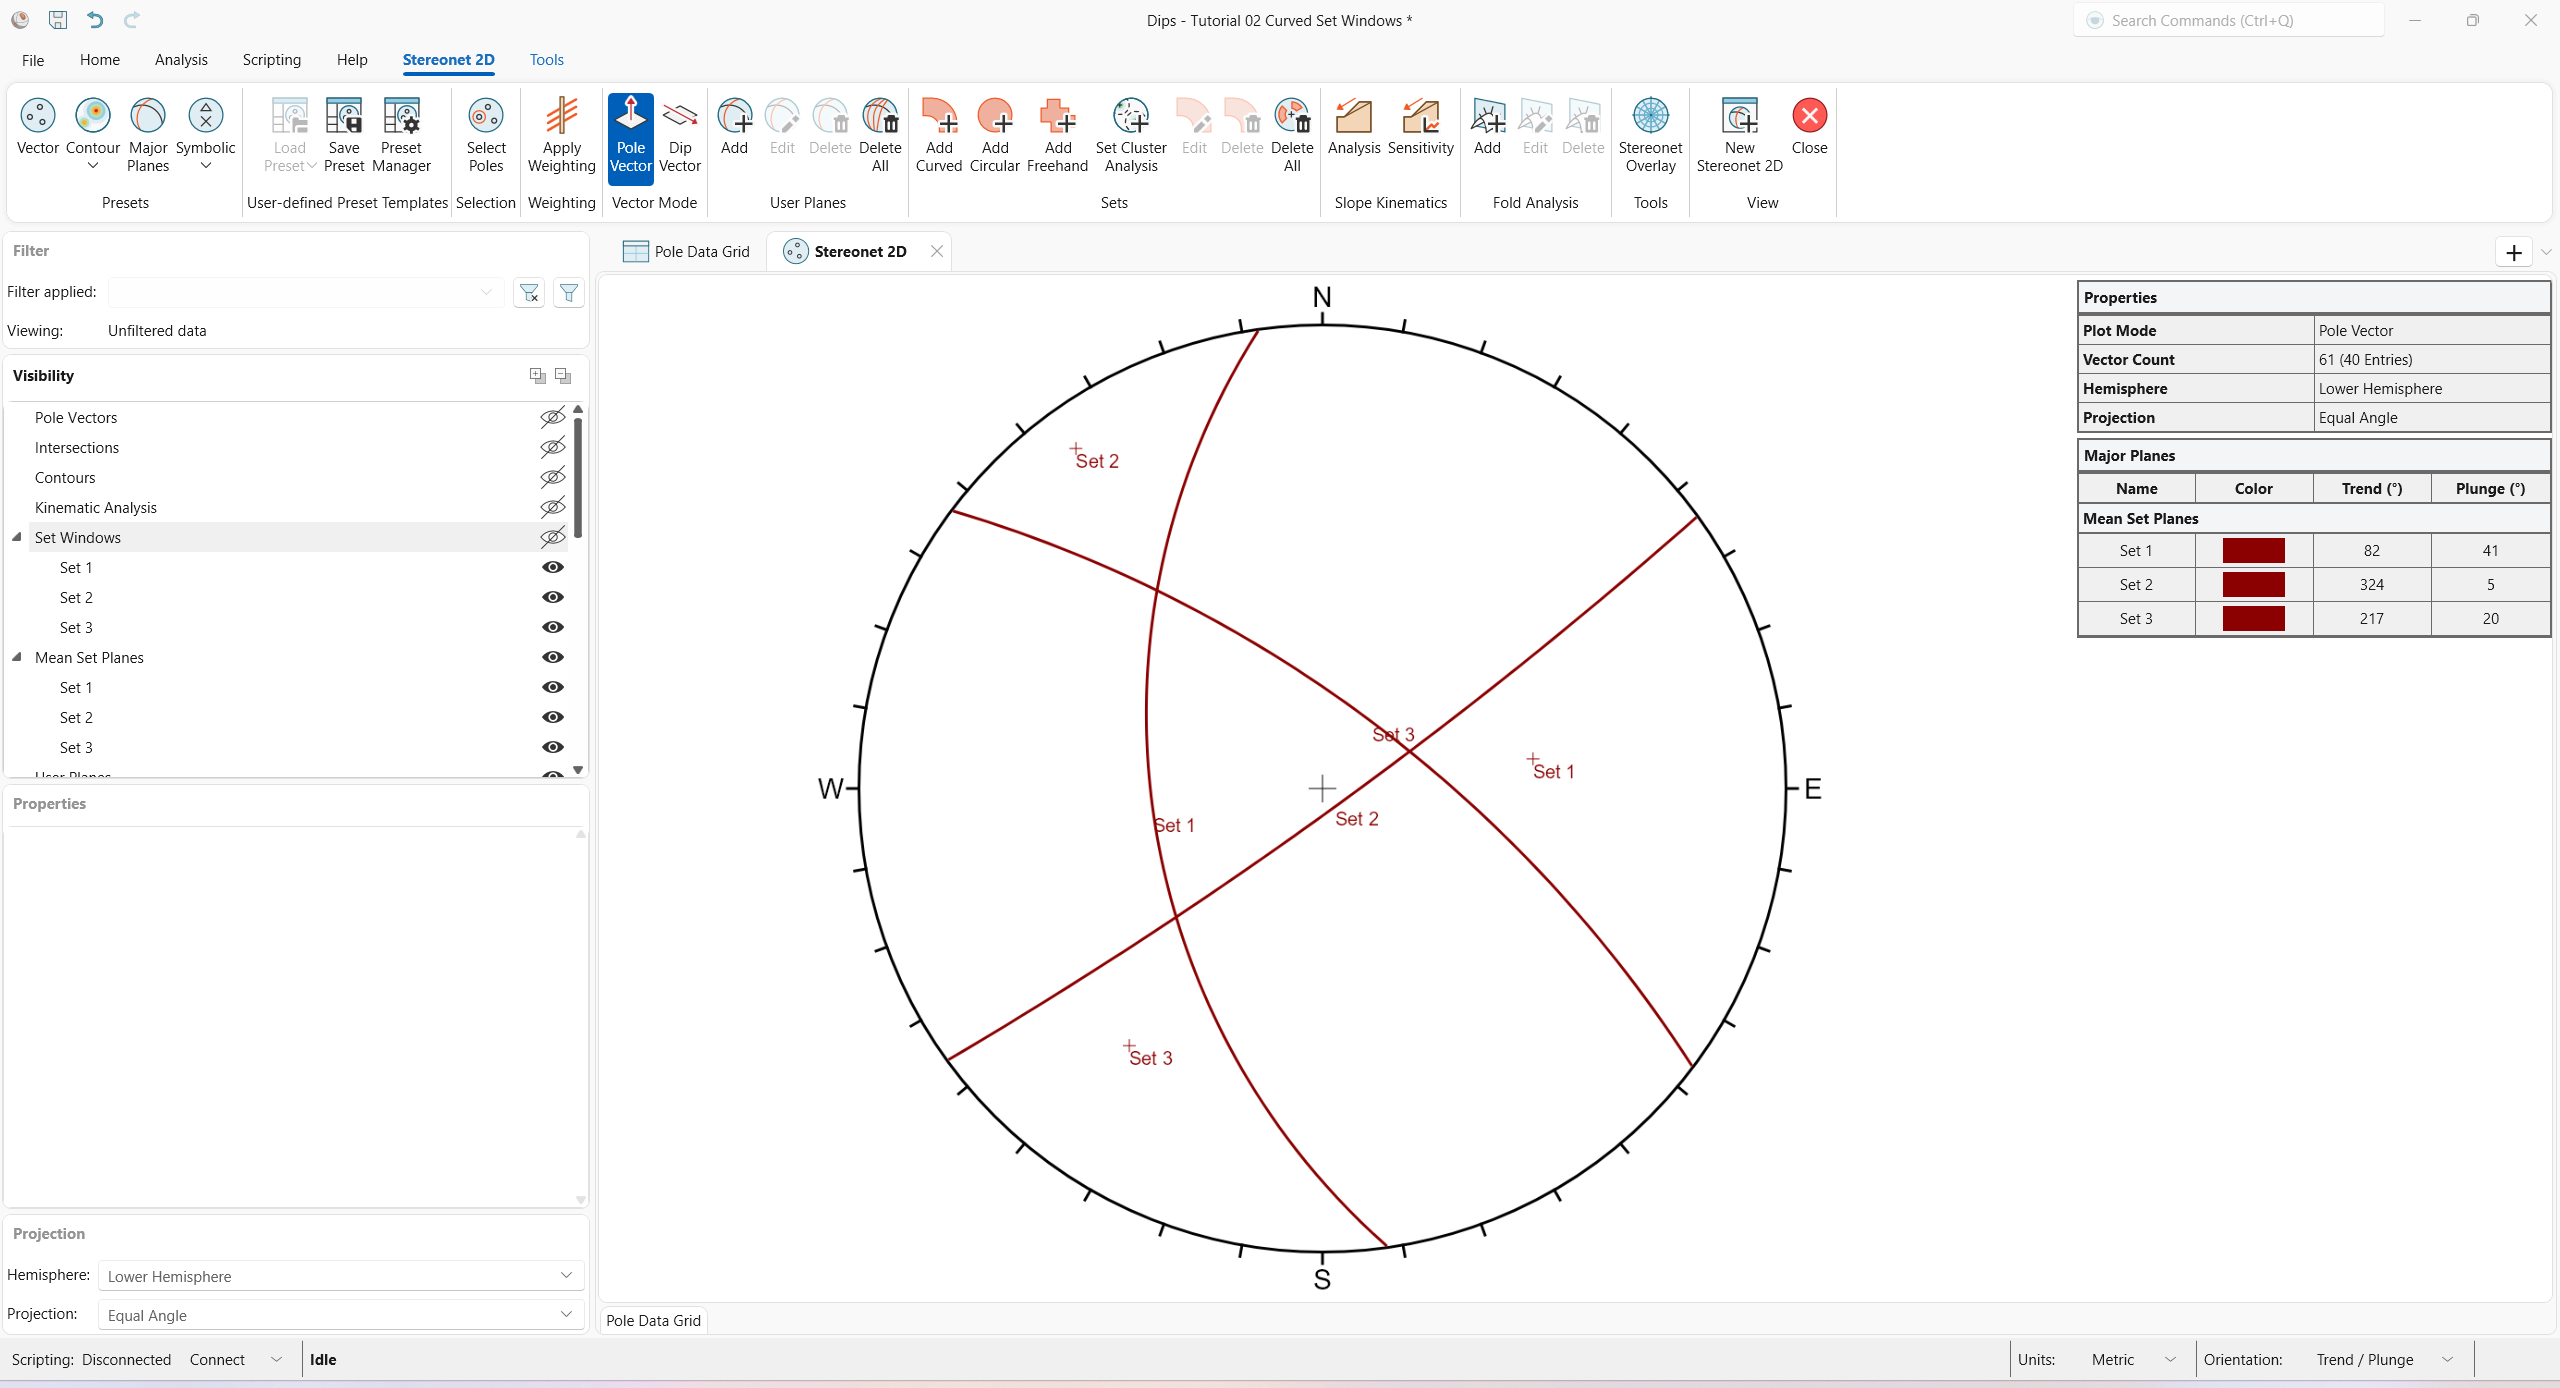The height and width of the screenshot is (1388, 2560).
Task: Collapse the Set Windows tree item
Action: click(16, 537)
